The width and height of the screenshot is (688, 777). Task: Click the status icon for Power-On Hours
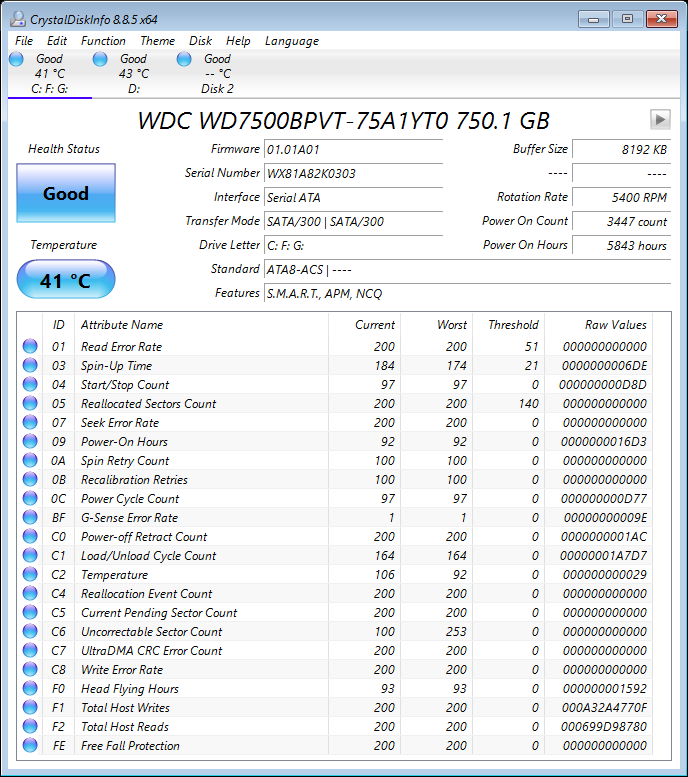click(x=30, y=441)
